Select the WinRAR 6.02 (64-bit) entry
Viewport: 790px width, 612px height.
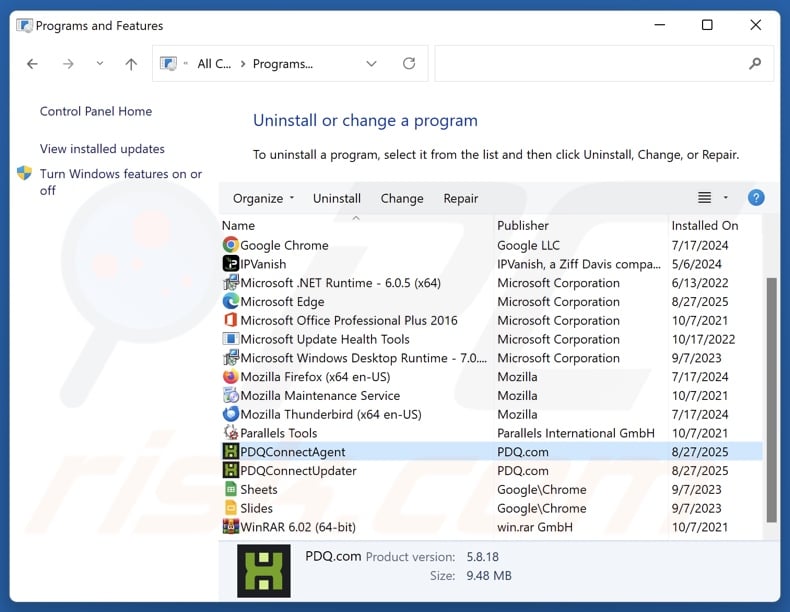298,527
